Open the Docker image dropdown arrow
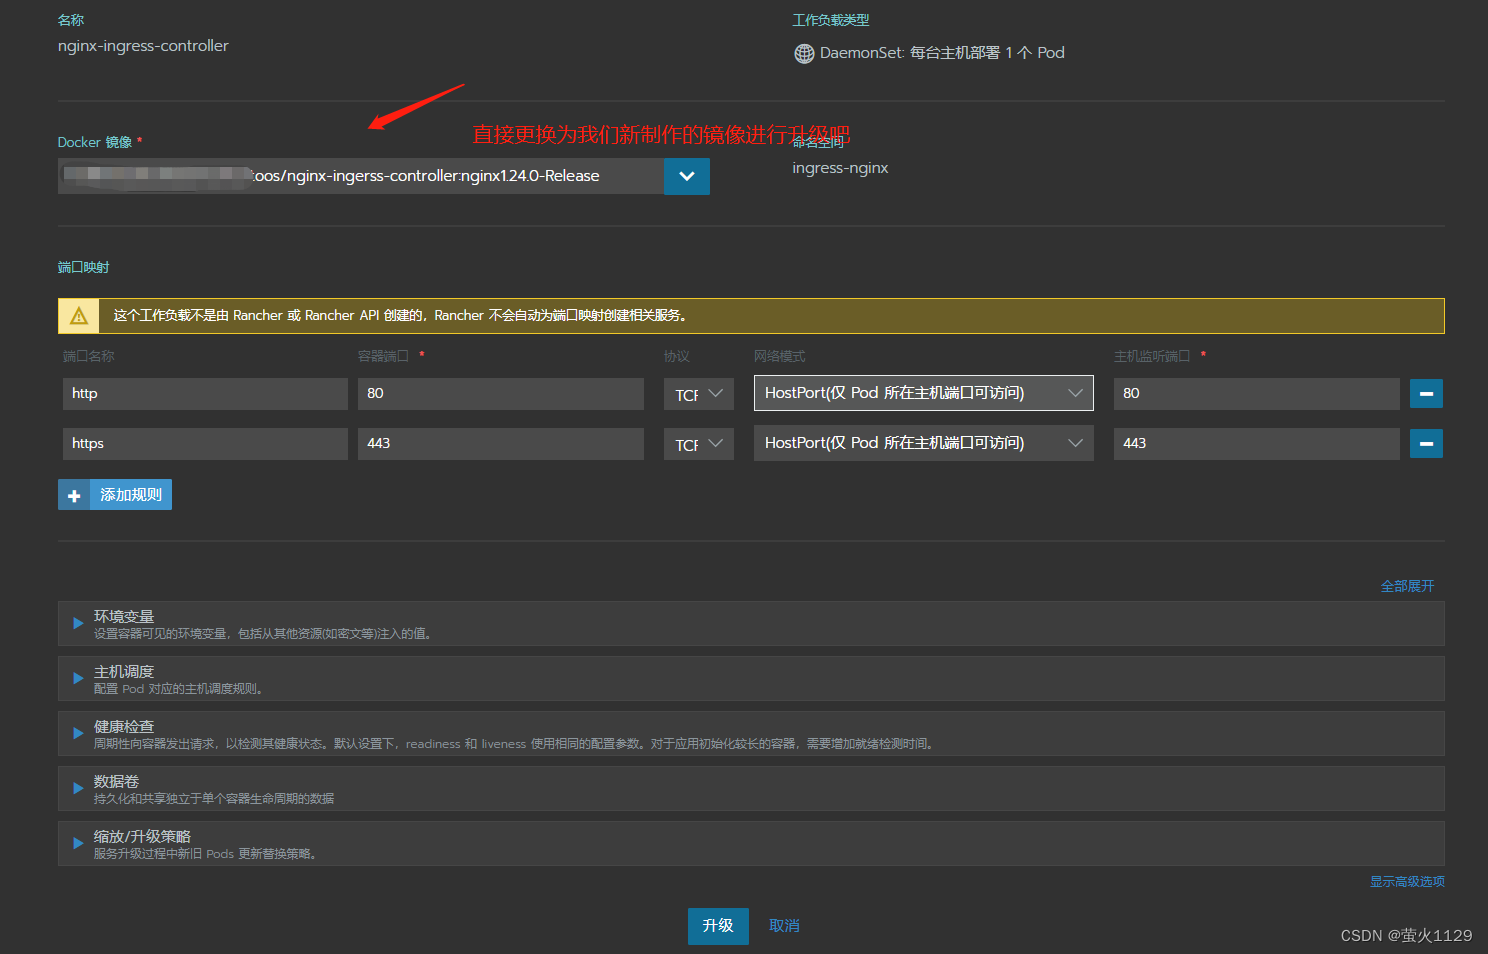This screenshot has width=1488, height=954. 687,176
